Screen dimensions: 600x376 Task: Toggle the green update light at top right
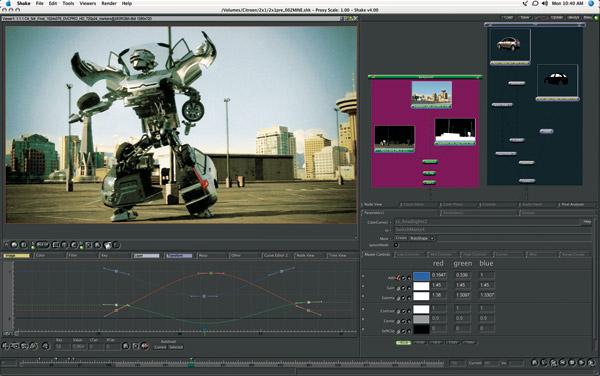(596, 18)
